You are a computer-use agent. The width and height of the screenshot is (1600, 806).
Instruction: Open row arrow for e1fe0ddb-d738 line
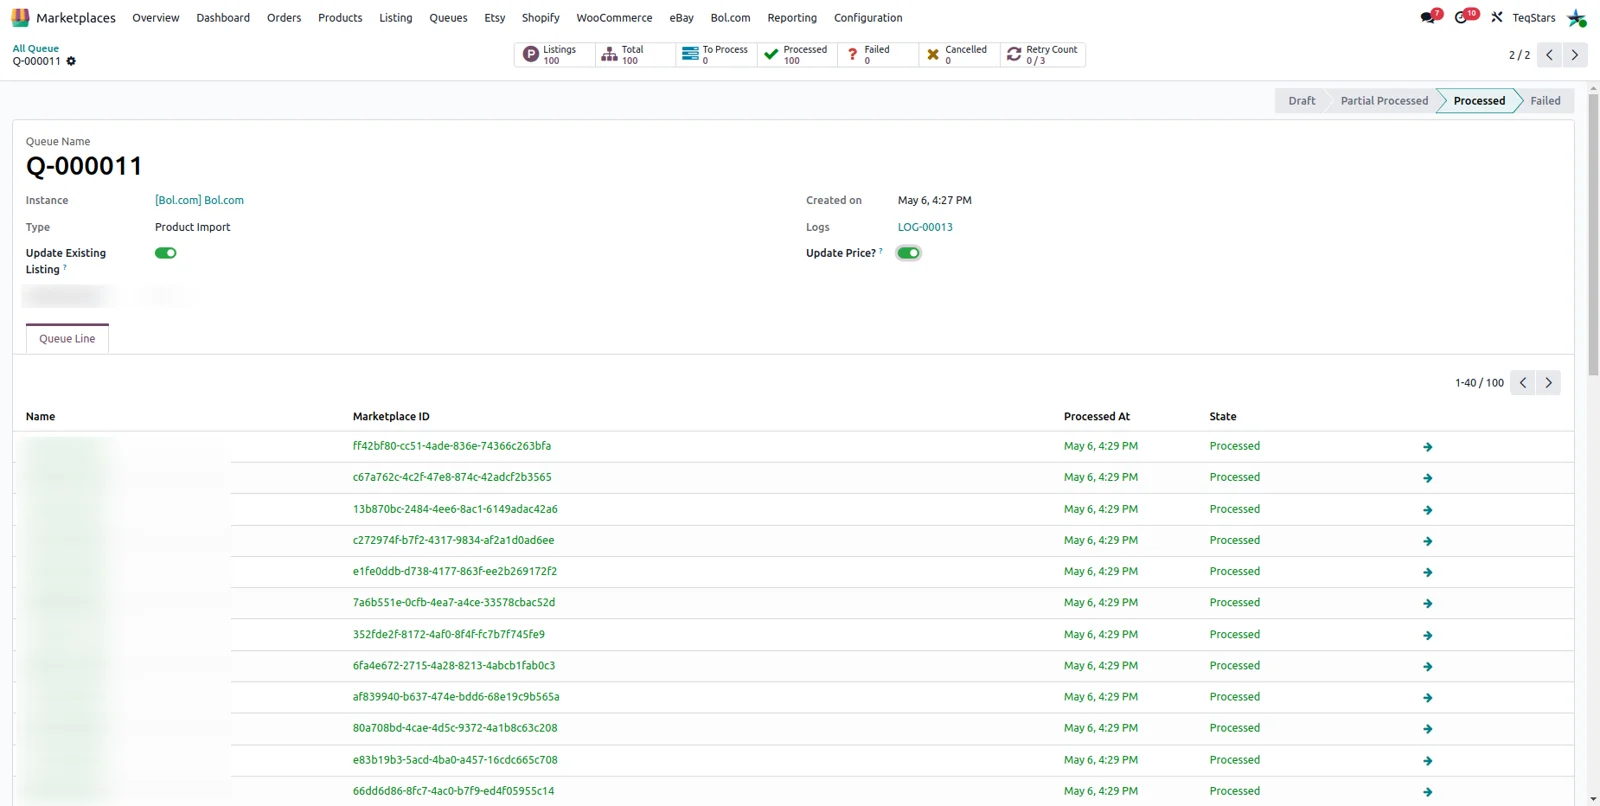pos(1427,572)
